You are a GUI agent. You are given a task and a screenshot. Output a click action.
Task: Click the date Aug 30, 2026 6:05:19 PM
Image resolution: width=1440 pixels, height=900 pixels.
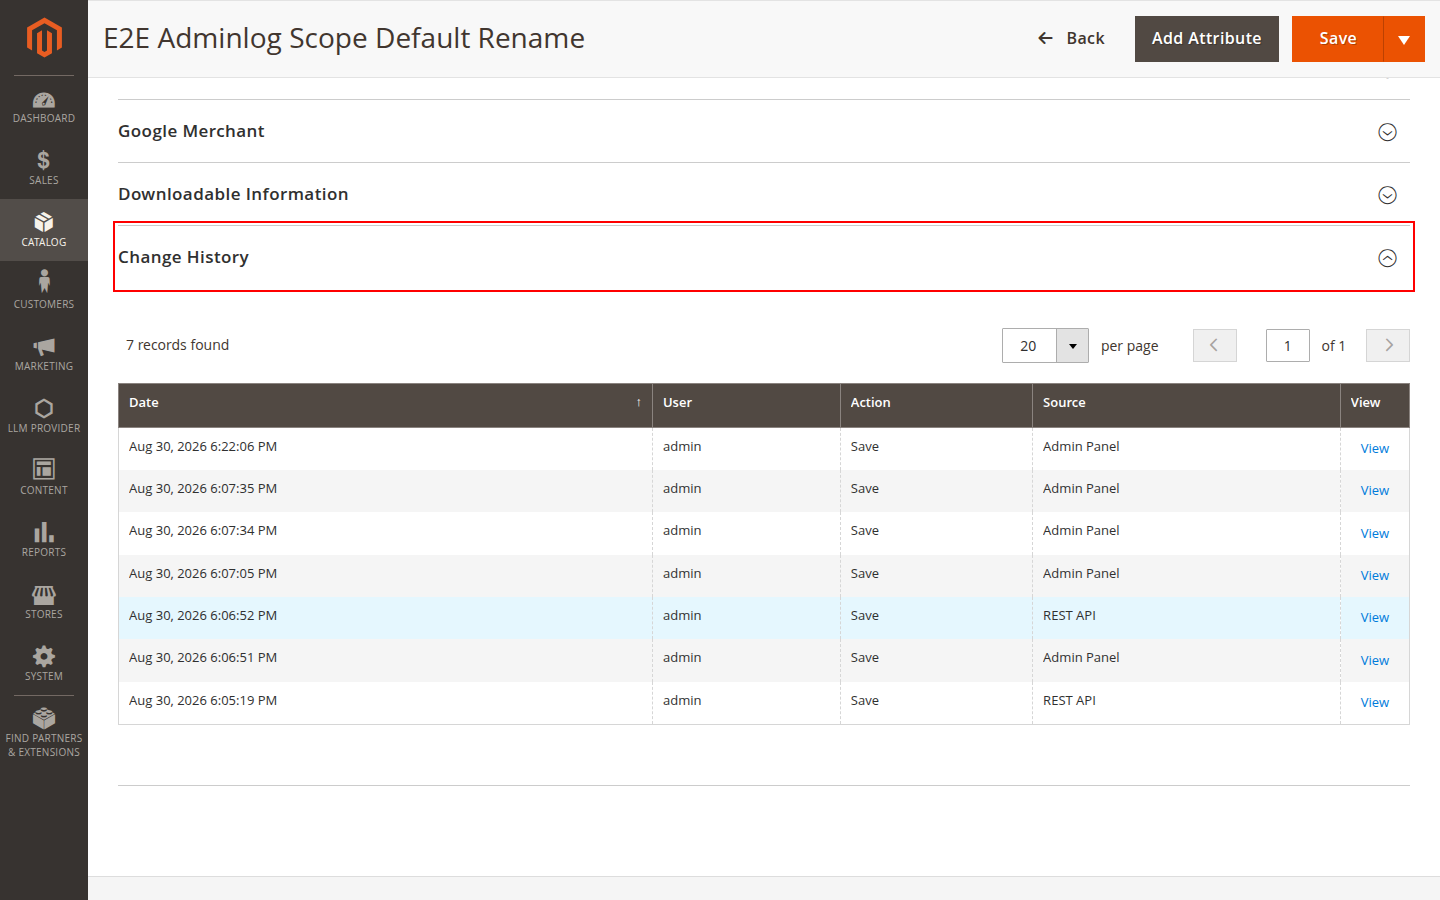[203, 701]
